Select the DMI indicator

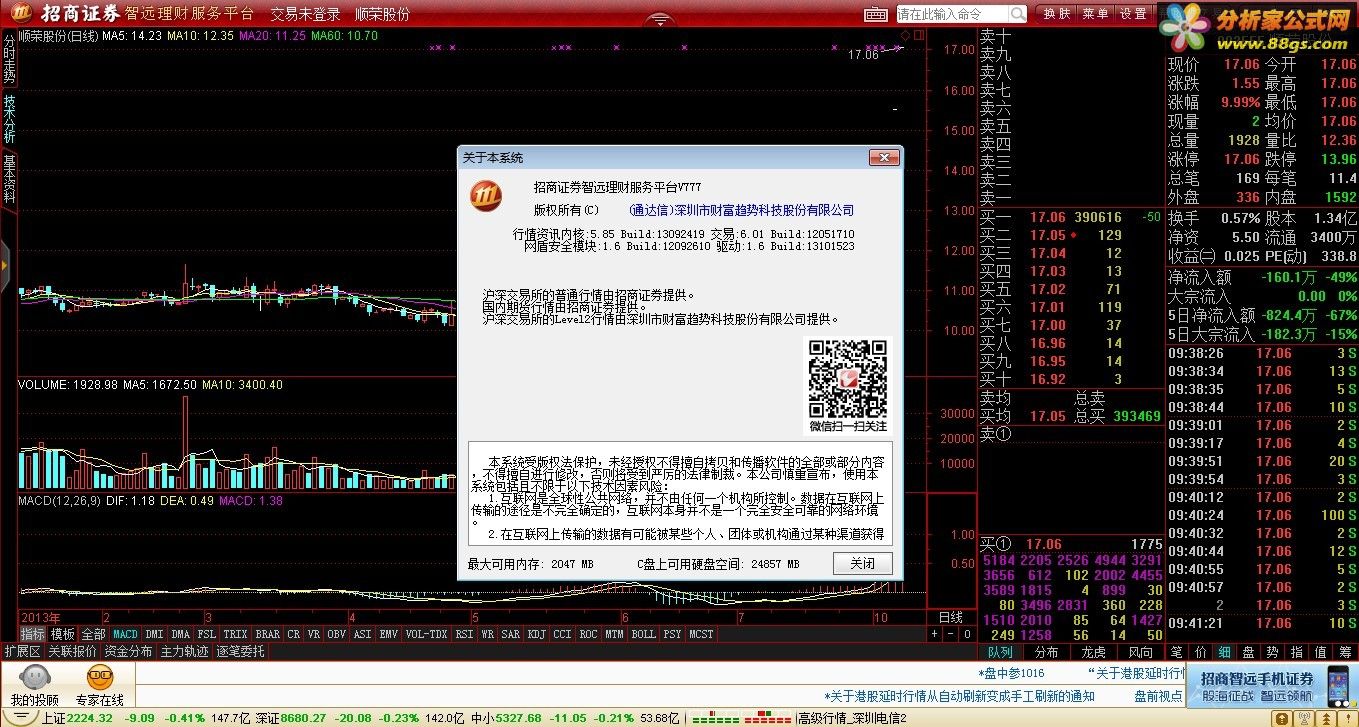(154, 634)
